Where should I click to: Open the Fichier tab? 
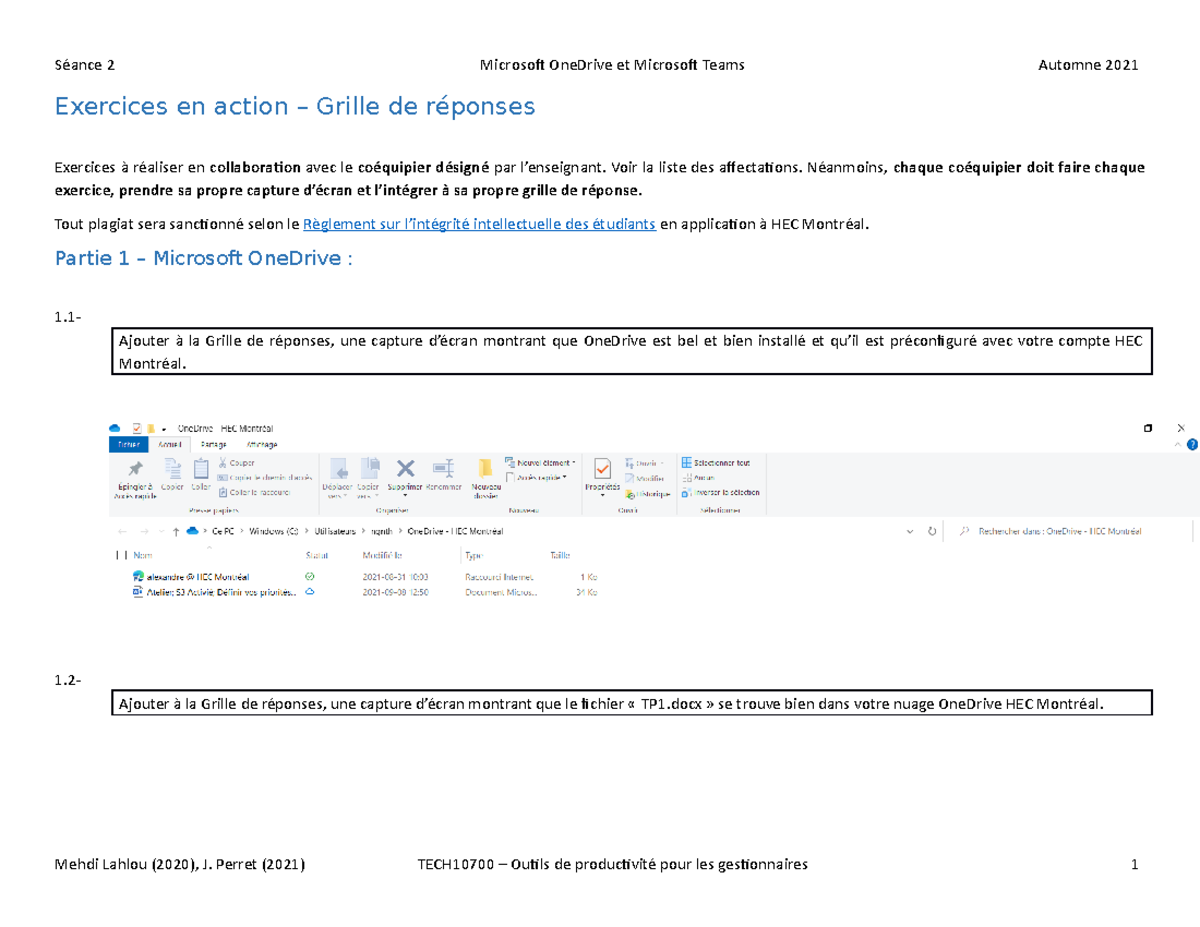(x=128, y=444)
